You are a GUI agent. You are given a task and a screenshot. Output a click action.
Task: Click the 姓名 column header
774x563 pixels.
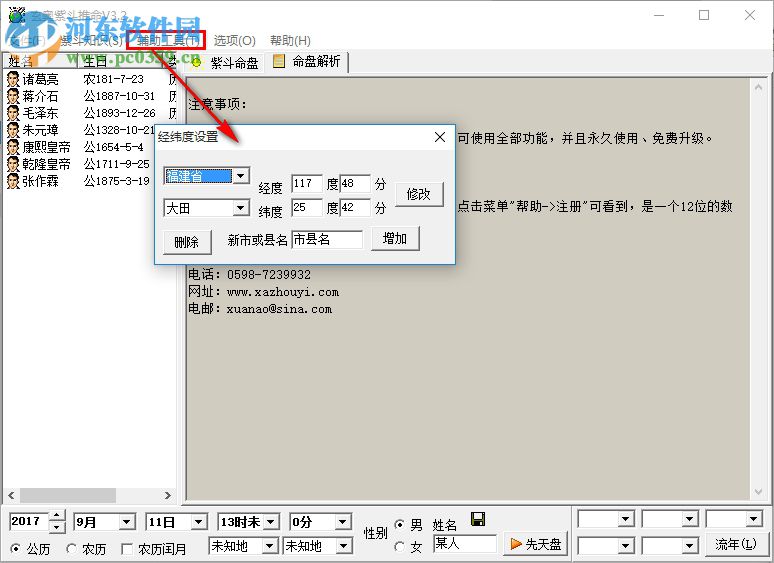coord(39,61)
